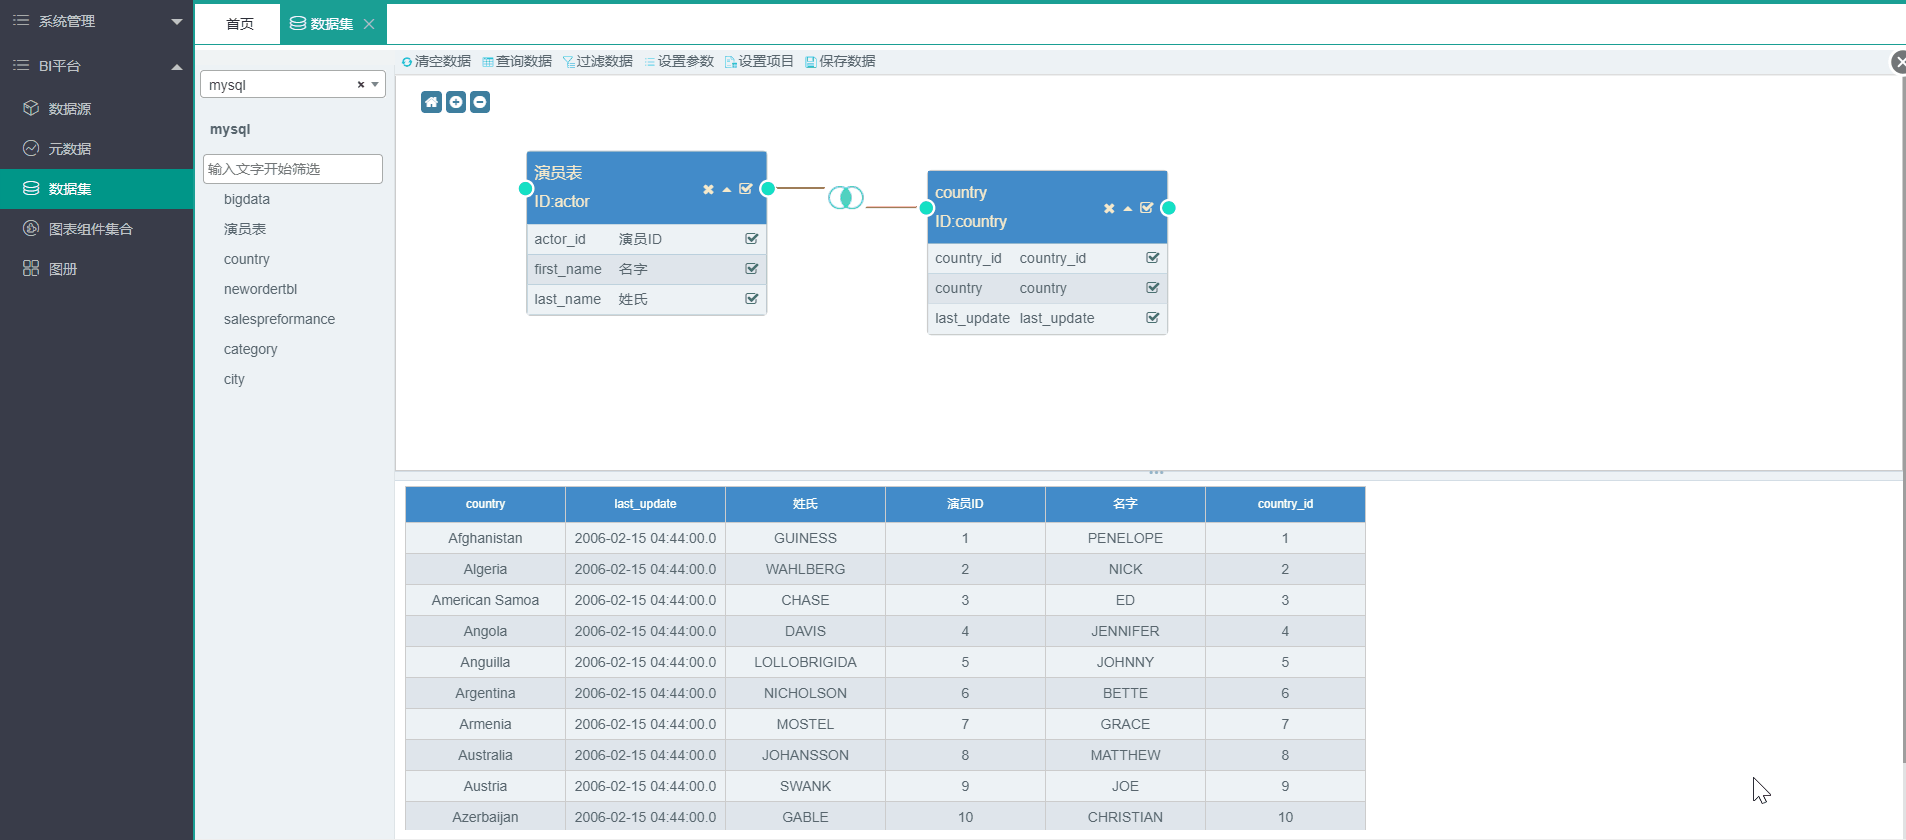
Task: Click the right connector dot on country table
Action: 1168,208
